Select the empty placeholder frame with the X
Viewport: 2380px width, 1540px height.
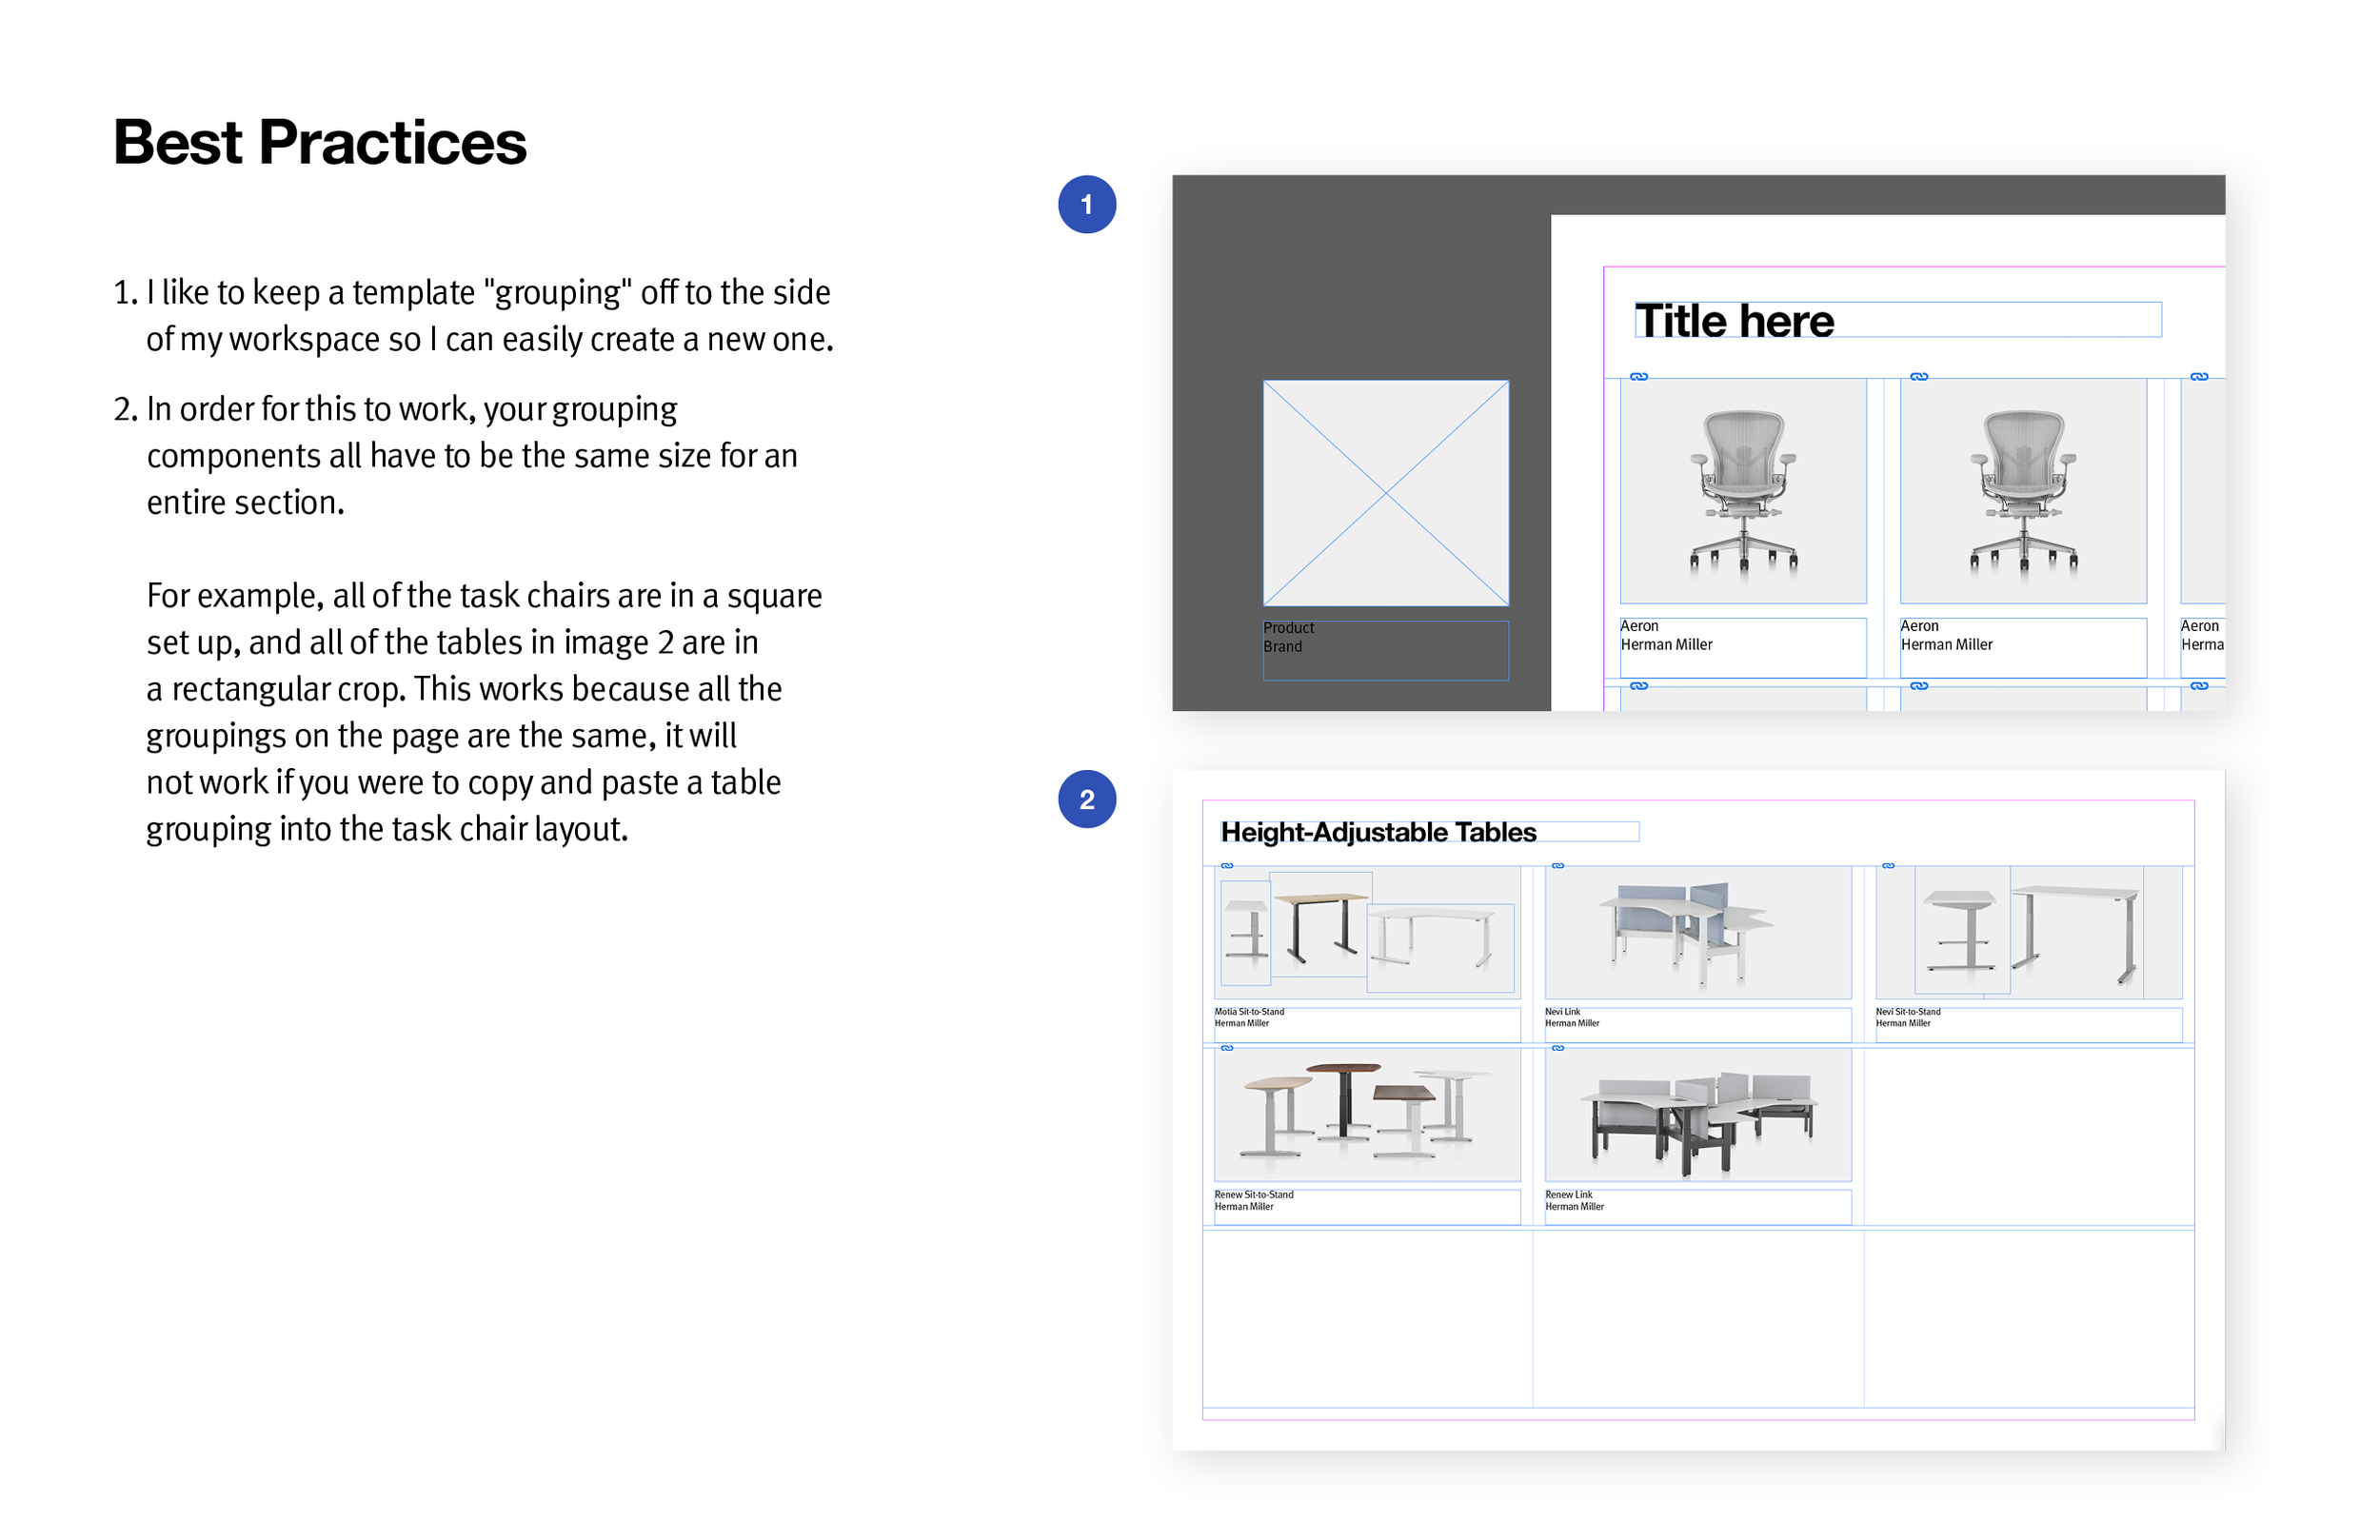pyautogui.click(x=1386, y=492)
